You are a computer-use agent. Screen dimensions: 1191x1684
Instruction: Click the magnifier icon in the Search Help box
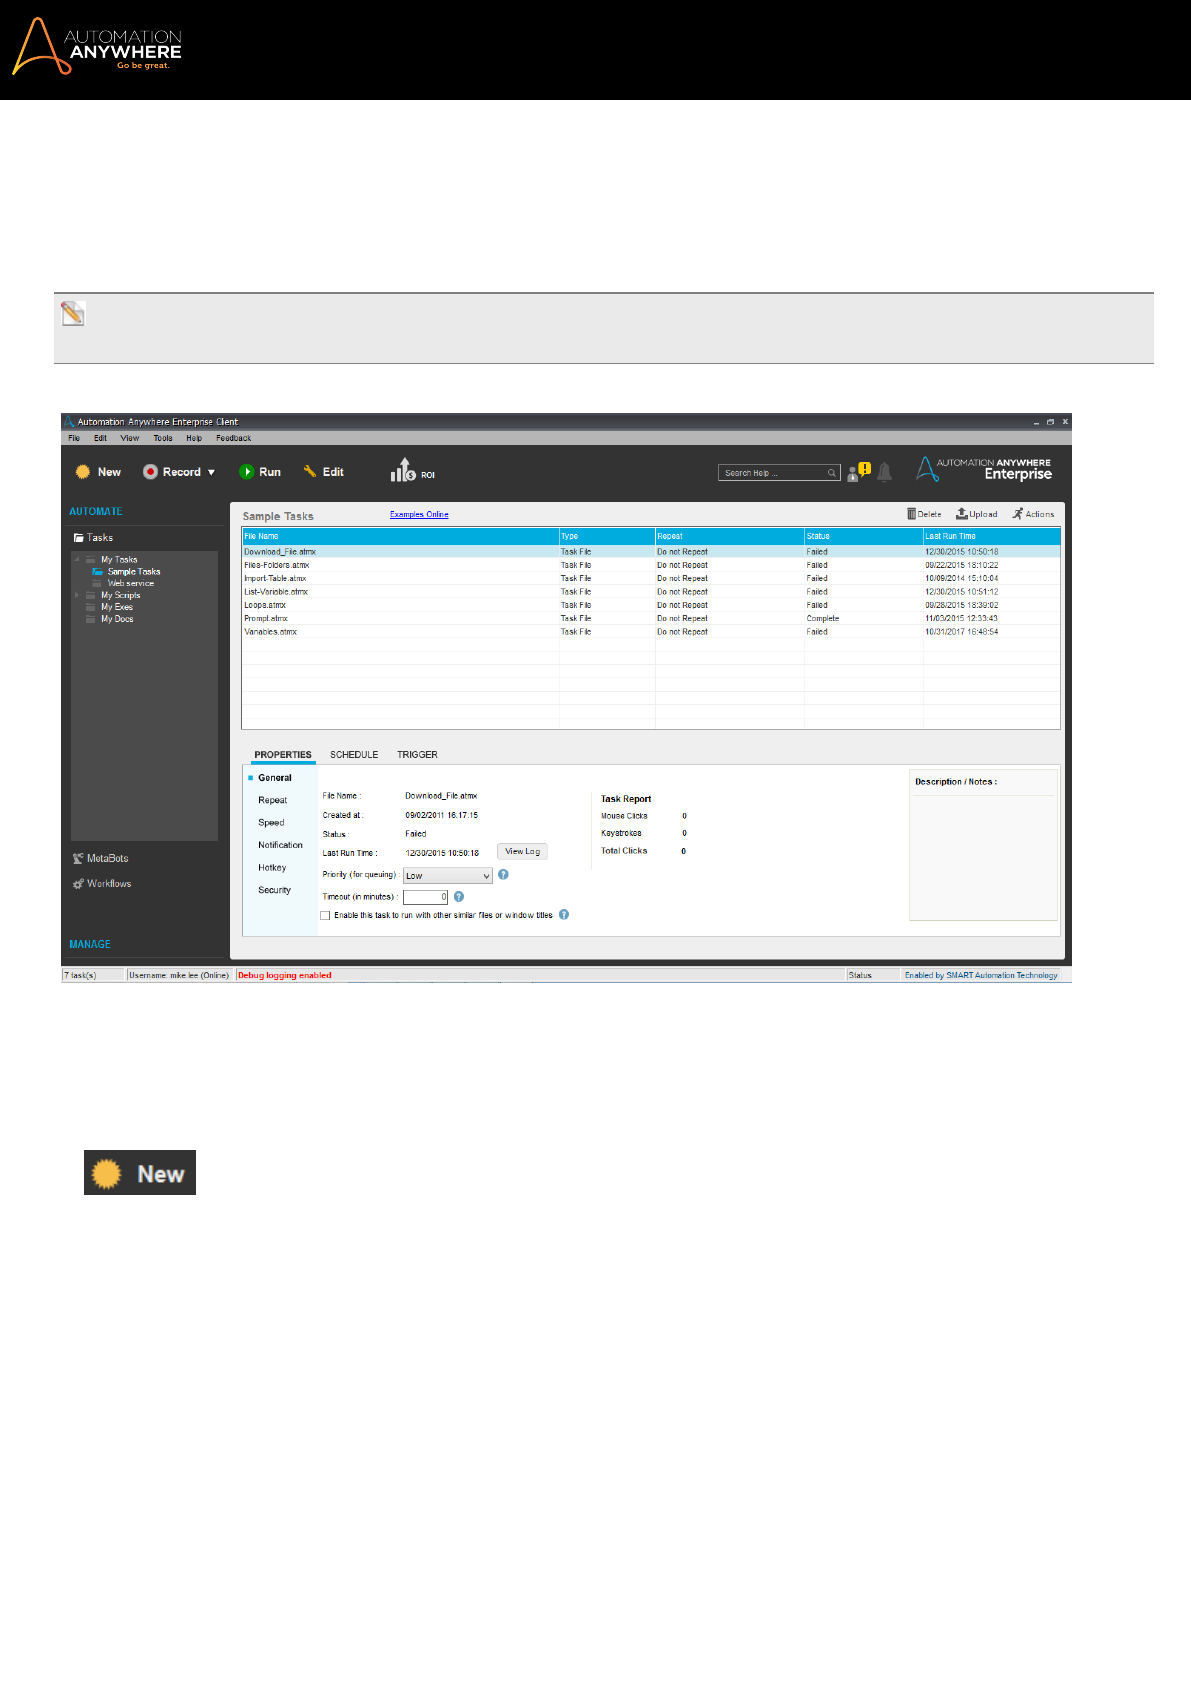pyautogui.click(x=831, y=473)
